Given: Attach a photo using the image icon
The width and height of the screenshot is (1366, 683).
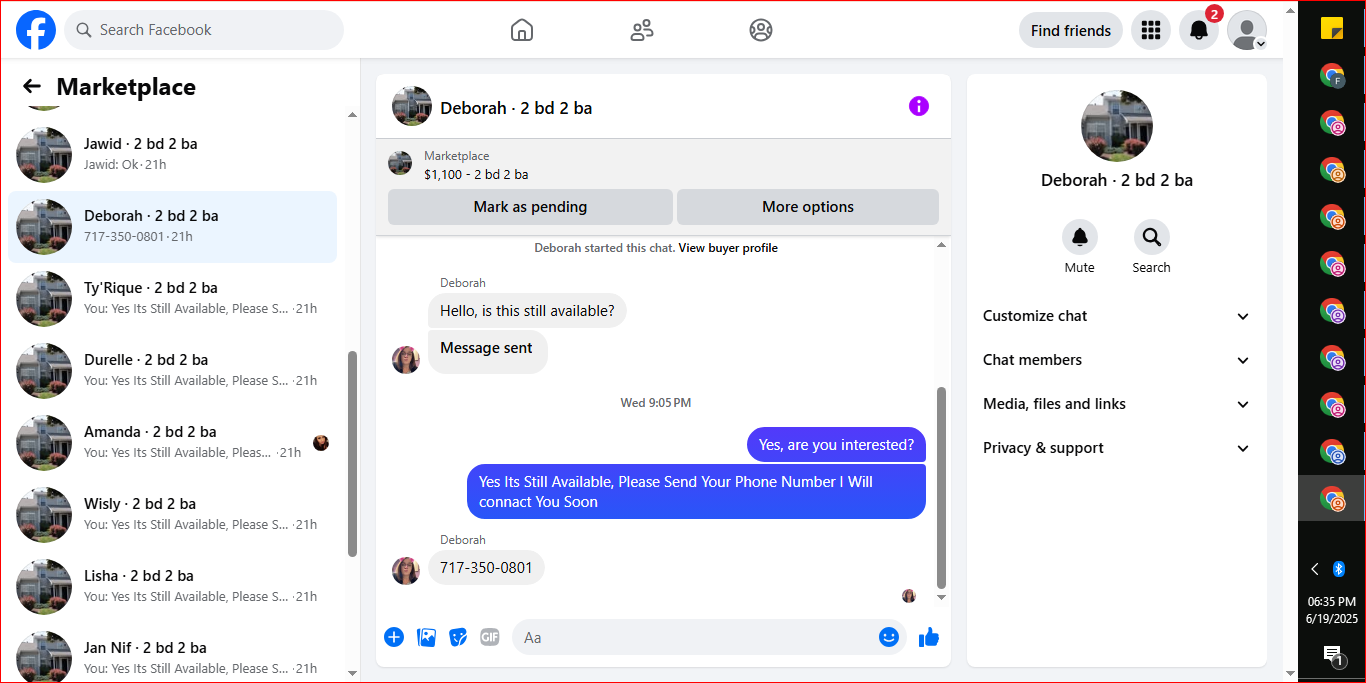Looking at the screenshot, I should (x=427, y=637).
